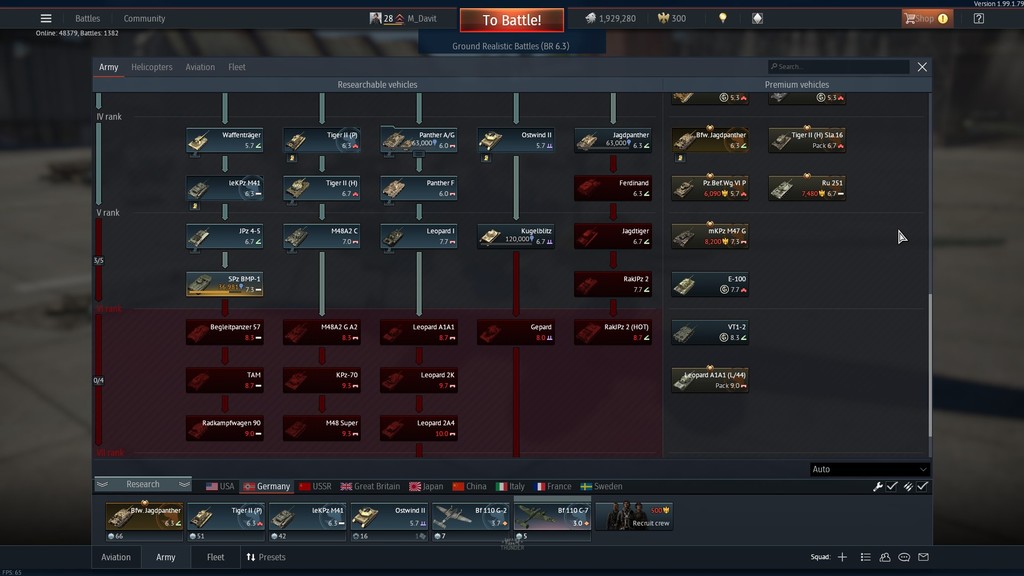Select the Sweden nation tab

pos(601,487)
